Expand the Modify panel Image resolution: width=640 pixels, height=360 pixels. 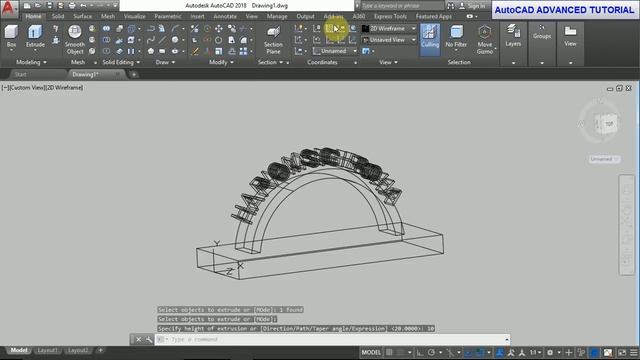[221, 62]
